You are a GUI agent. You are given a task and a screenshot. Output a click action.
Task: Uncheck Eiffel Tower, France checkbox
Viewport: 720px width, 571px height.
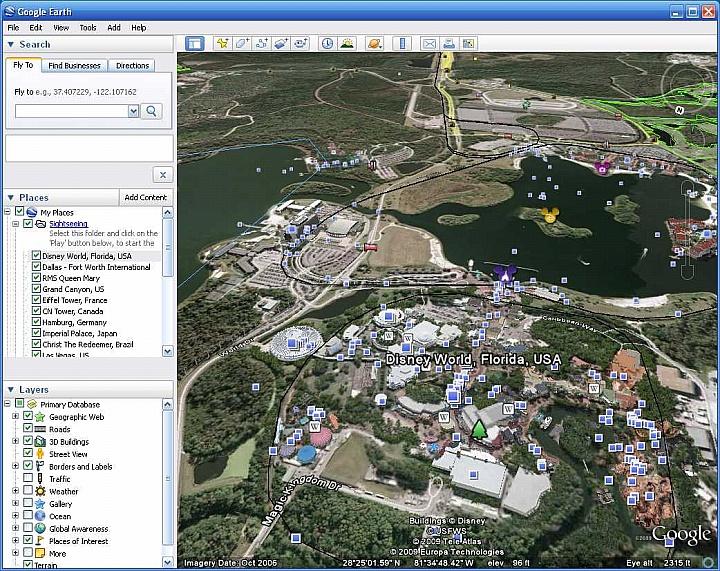[x=36, y=299]
